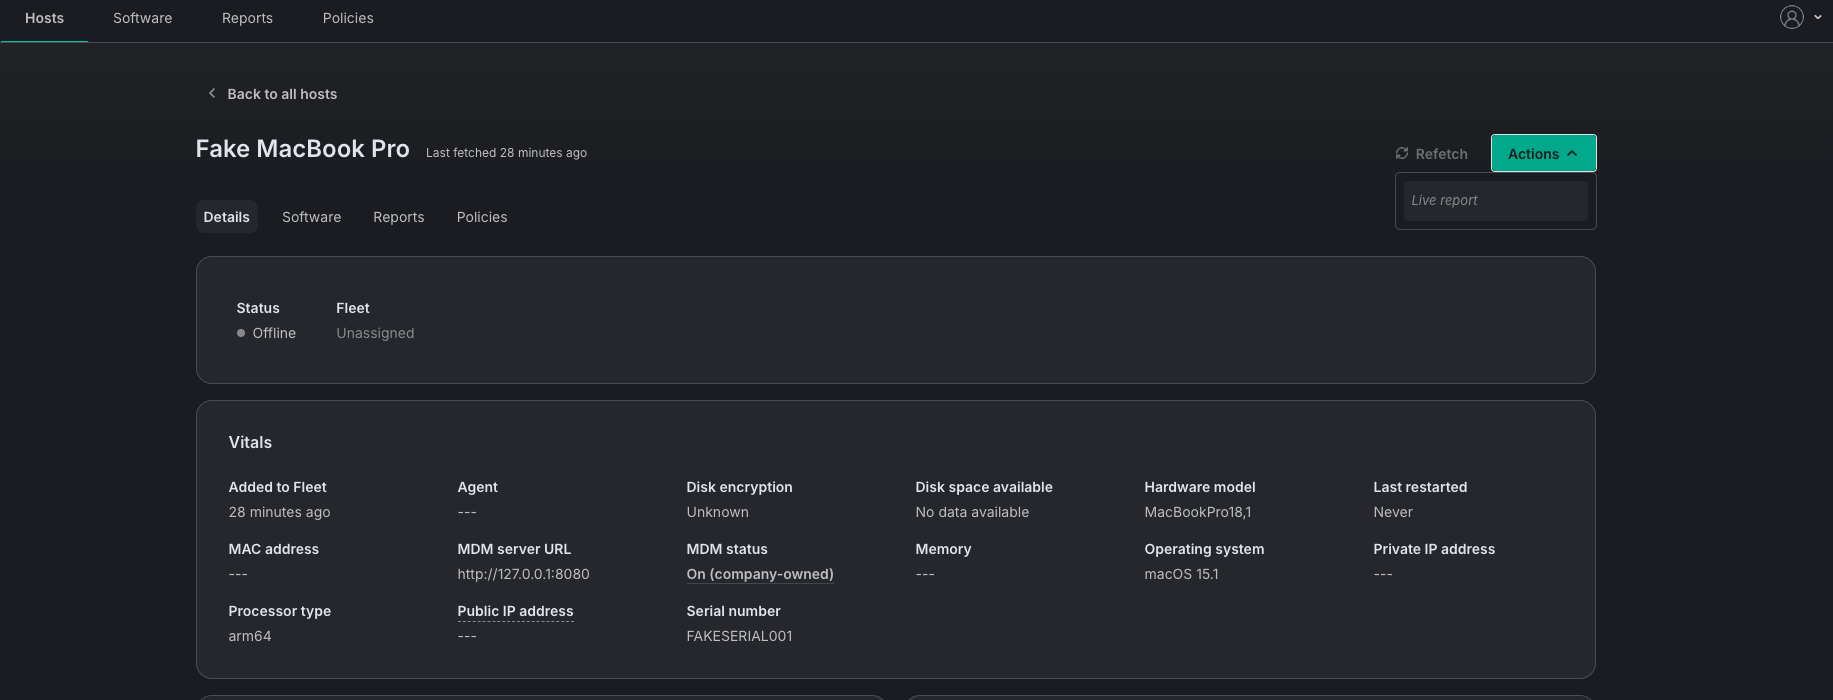
Task: Click the back chevron beside Back to all hosts
Action: tap(212, 93)
